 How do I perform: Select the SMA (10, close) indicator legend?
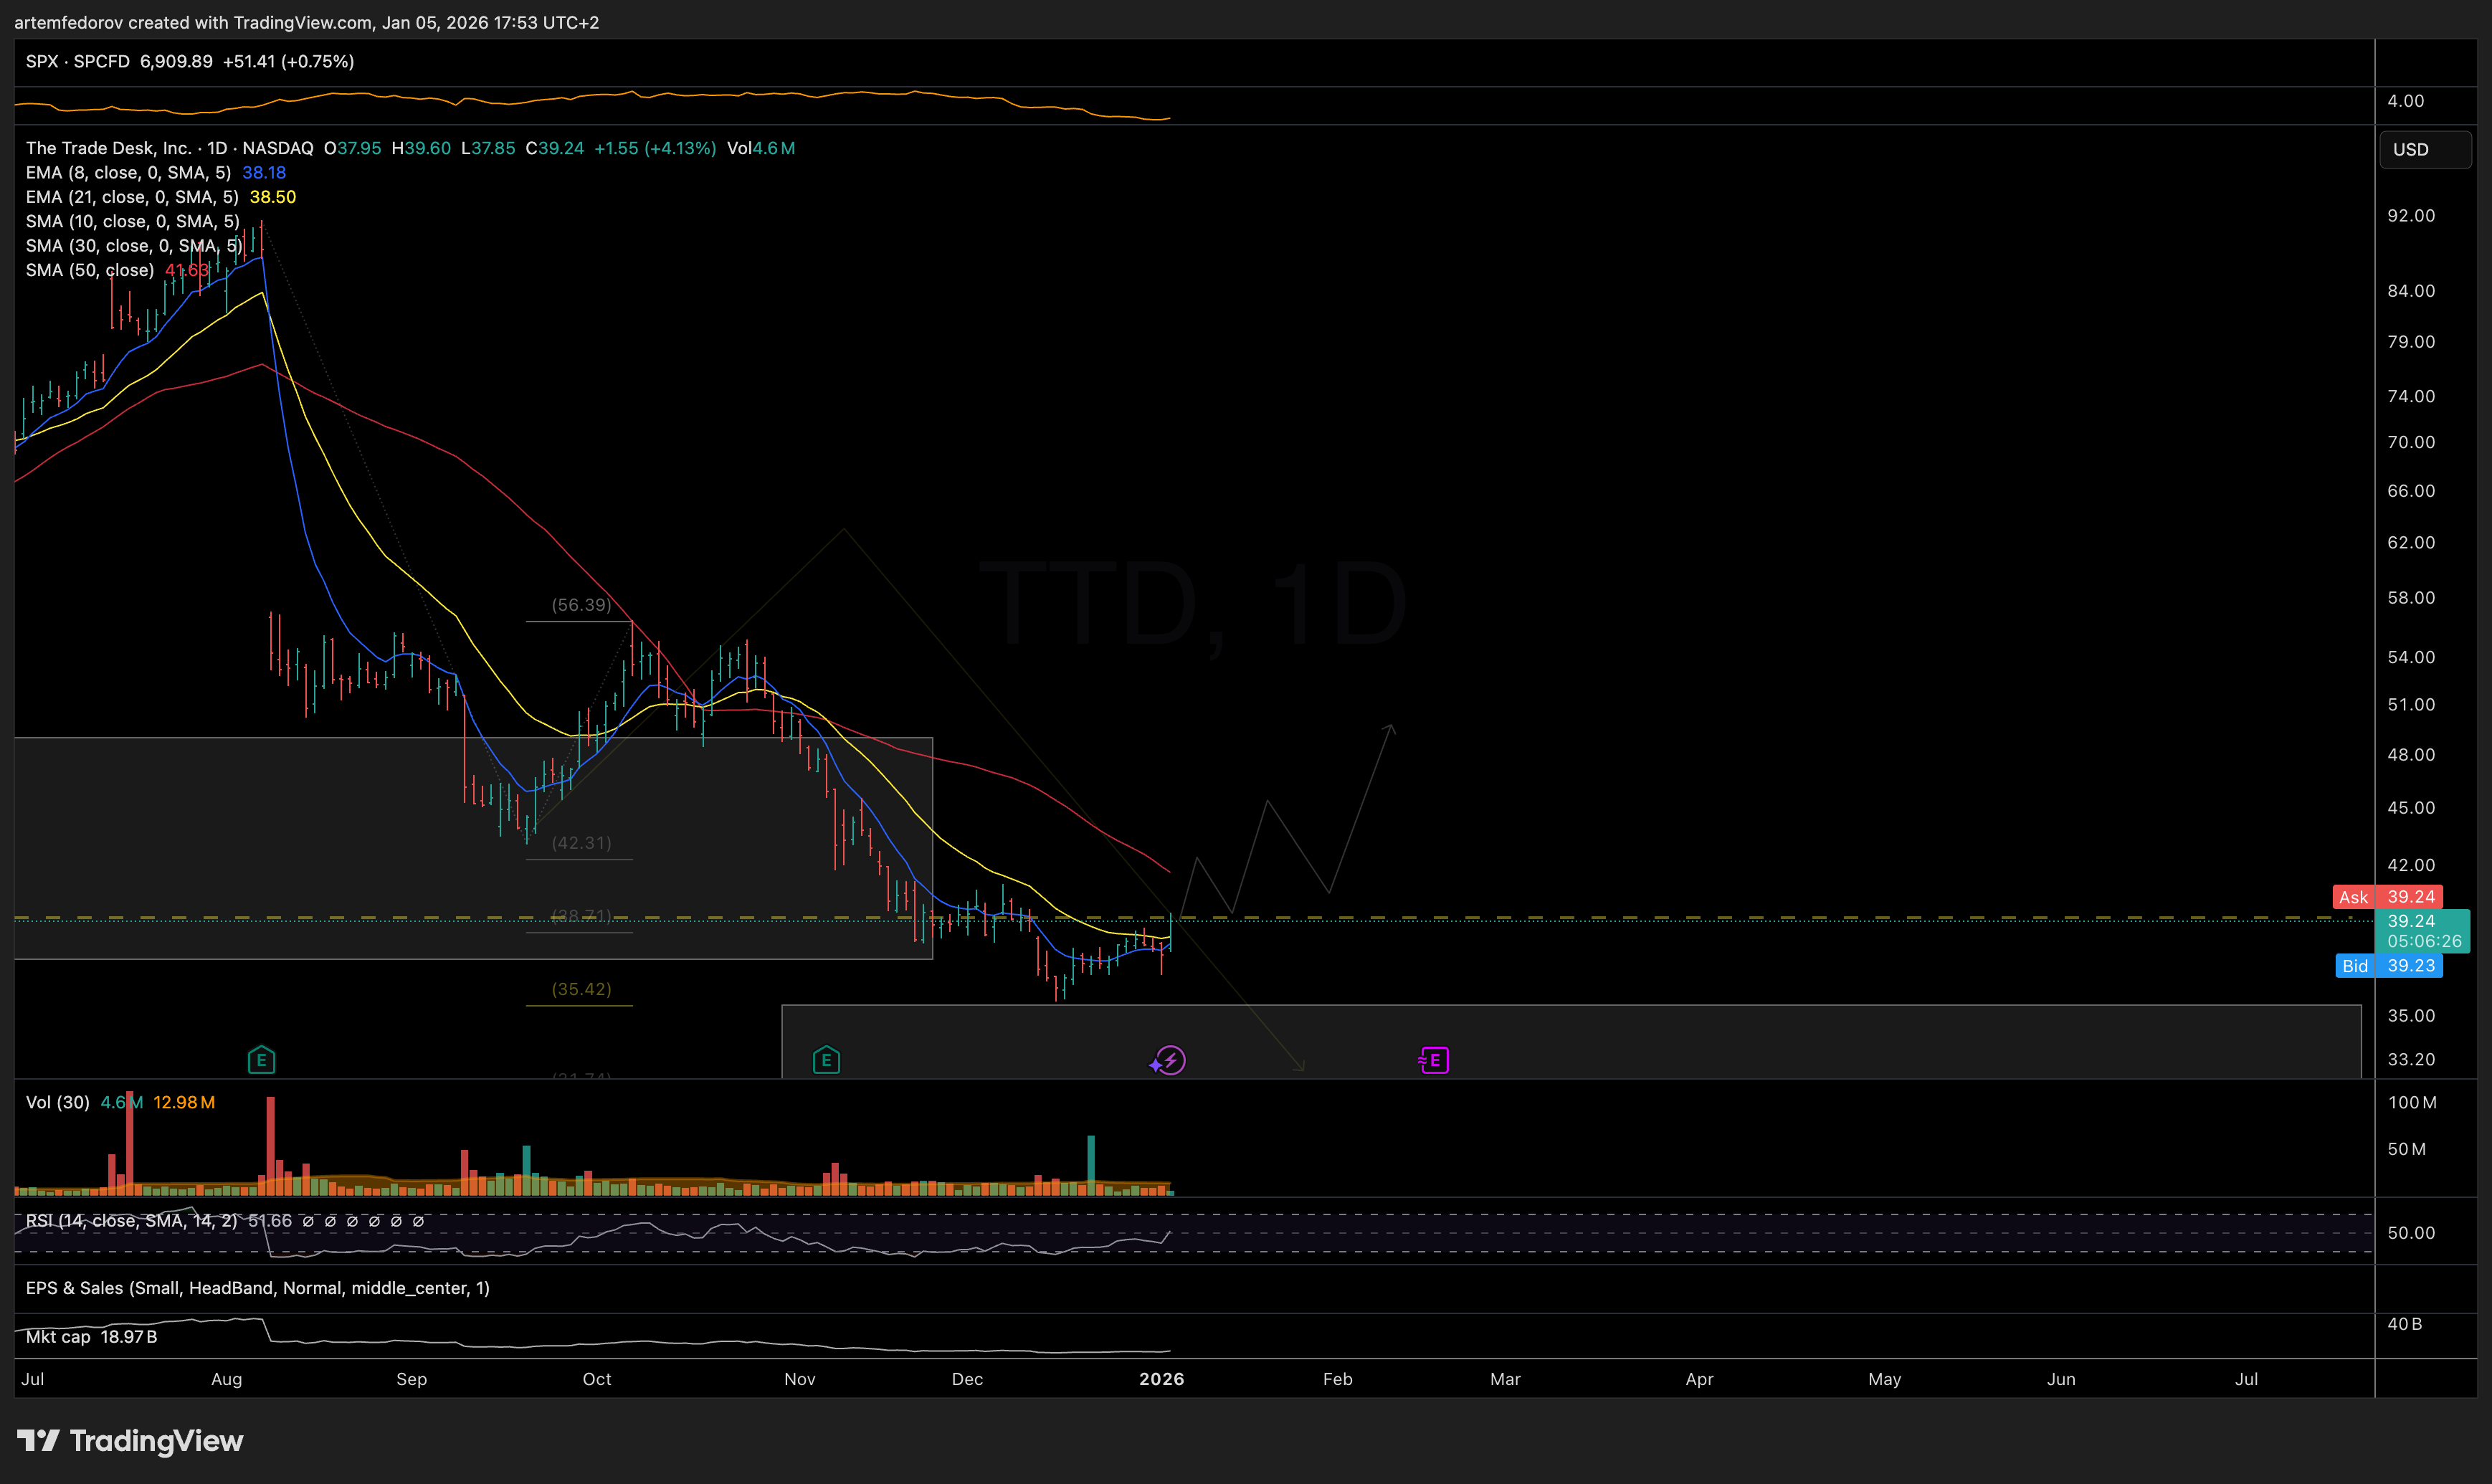pos(133,221)
